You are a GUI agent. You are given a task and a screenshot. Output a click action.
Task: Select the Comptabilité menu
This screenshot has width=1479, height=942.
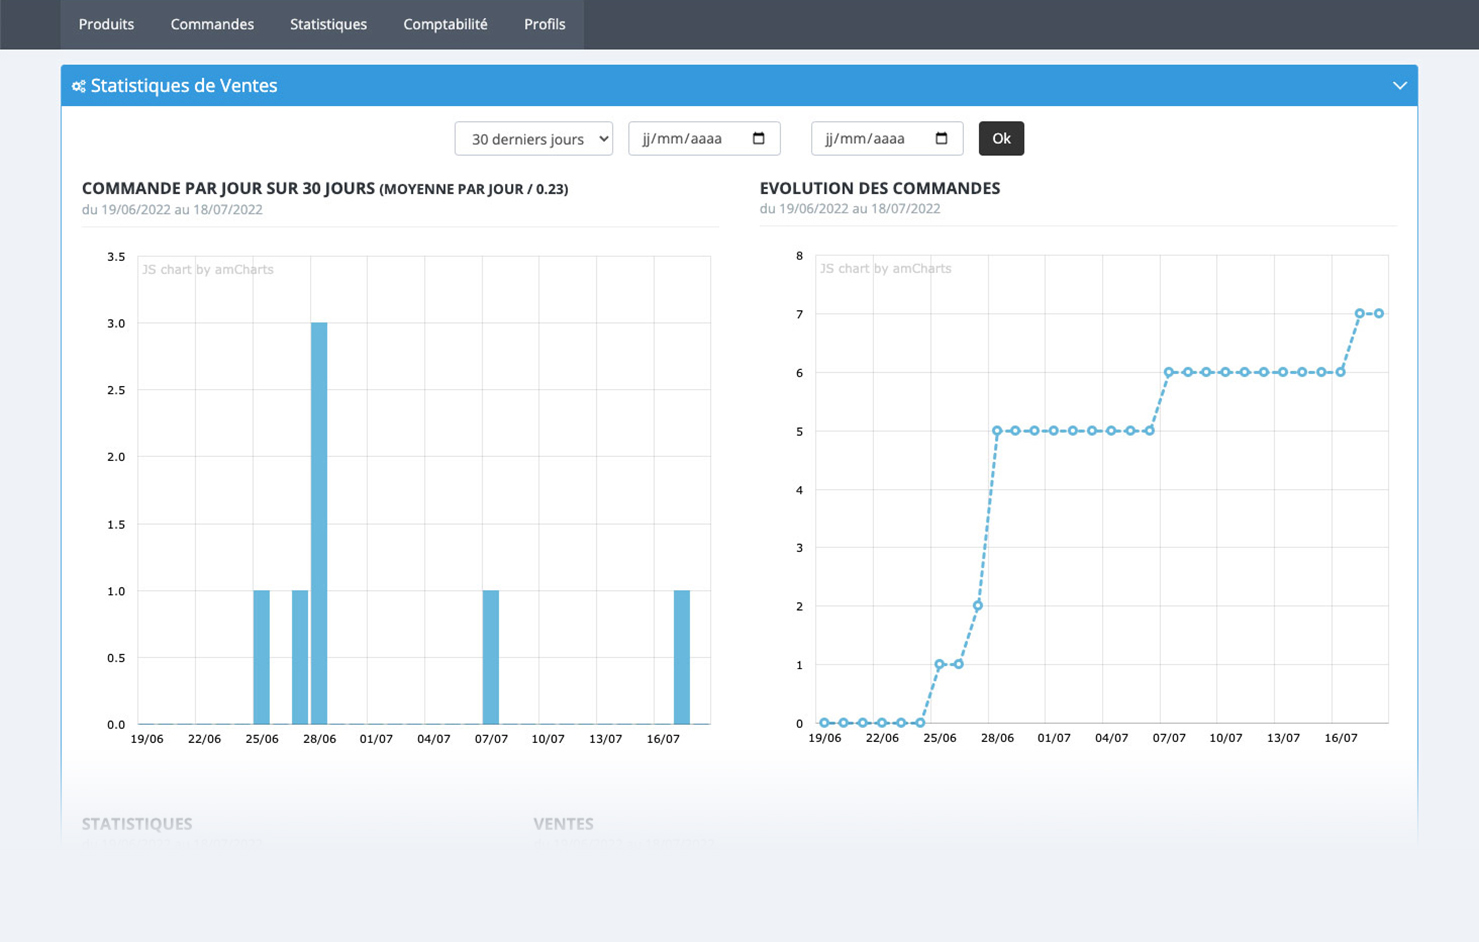point(445,24)
